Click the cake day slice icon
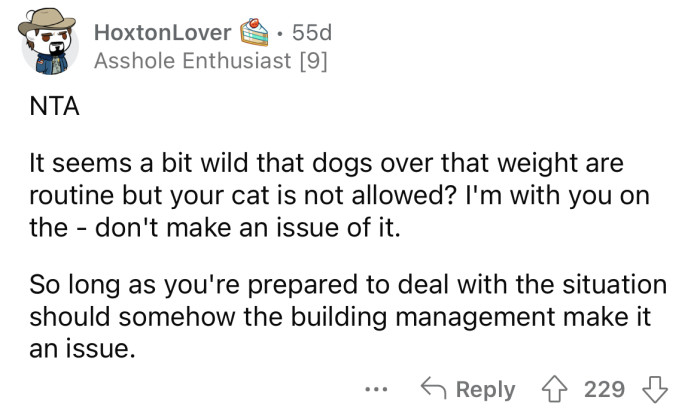Screen dimensions: 700x412 tap(254, 32)
